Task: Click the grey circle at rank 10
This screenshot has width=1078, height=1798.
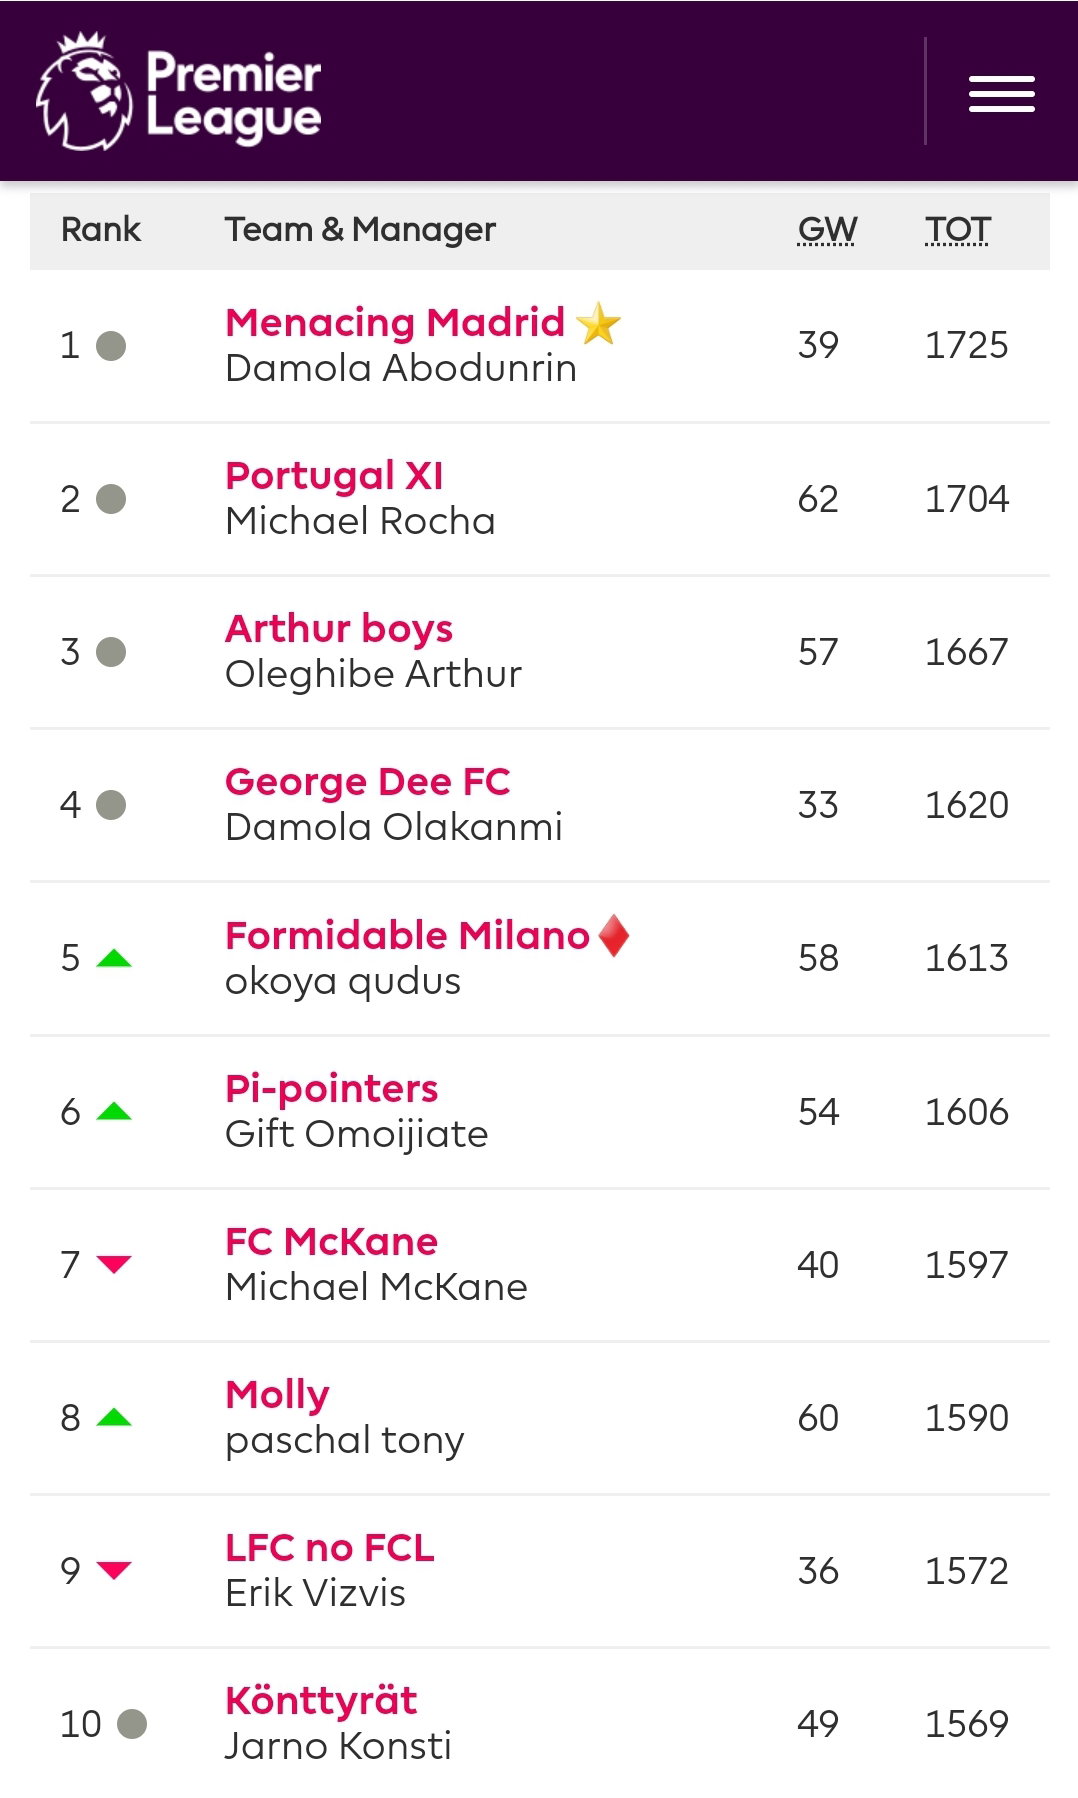Action: coord(132,1724)
